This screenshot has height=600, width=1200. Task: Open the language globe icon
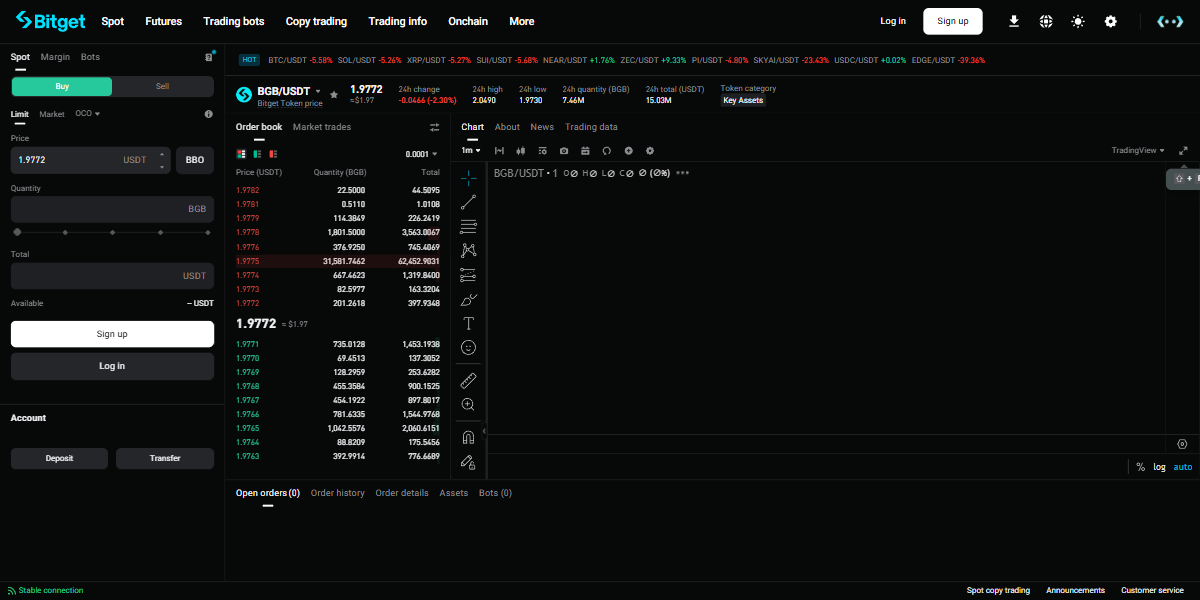(x=1046, y=21)
